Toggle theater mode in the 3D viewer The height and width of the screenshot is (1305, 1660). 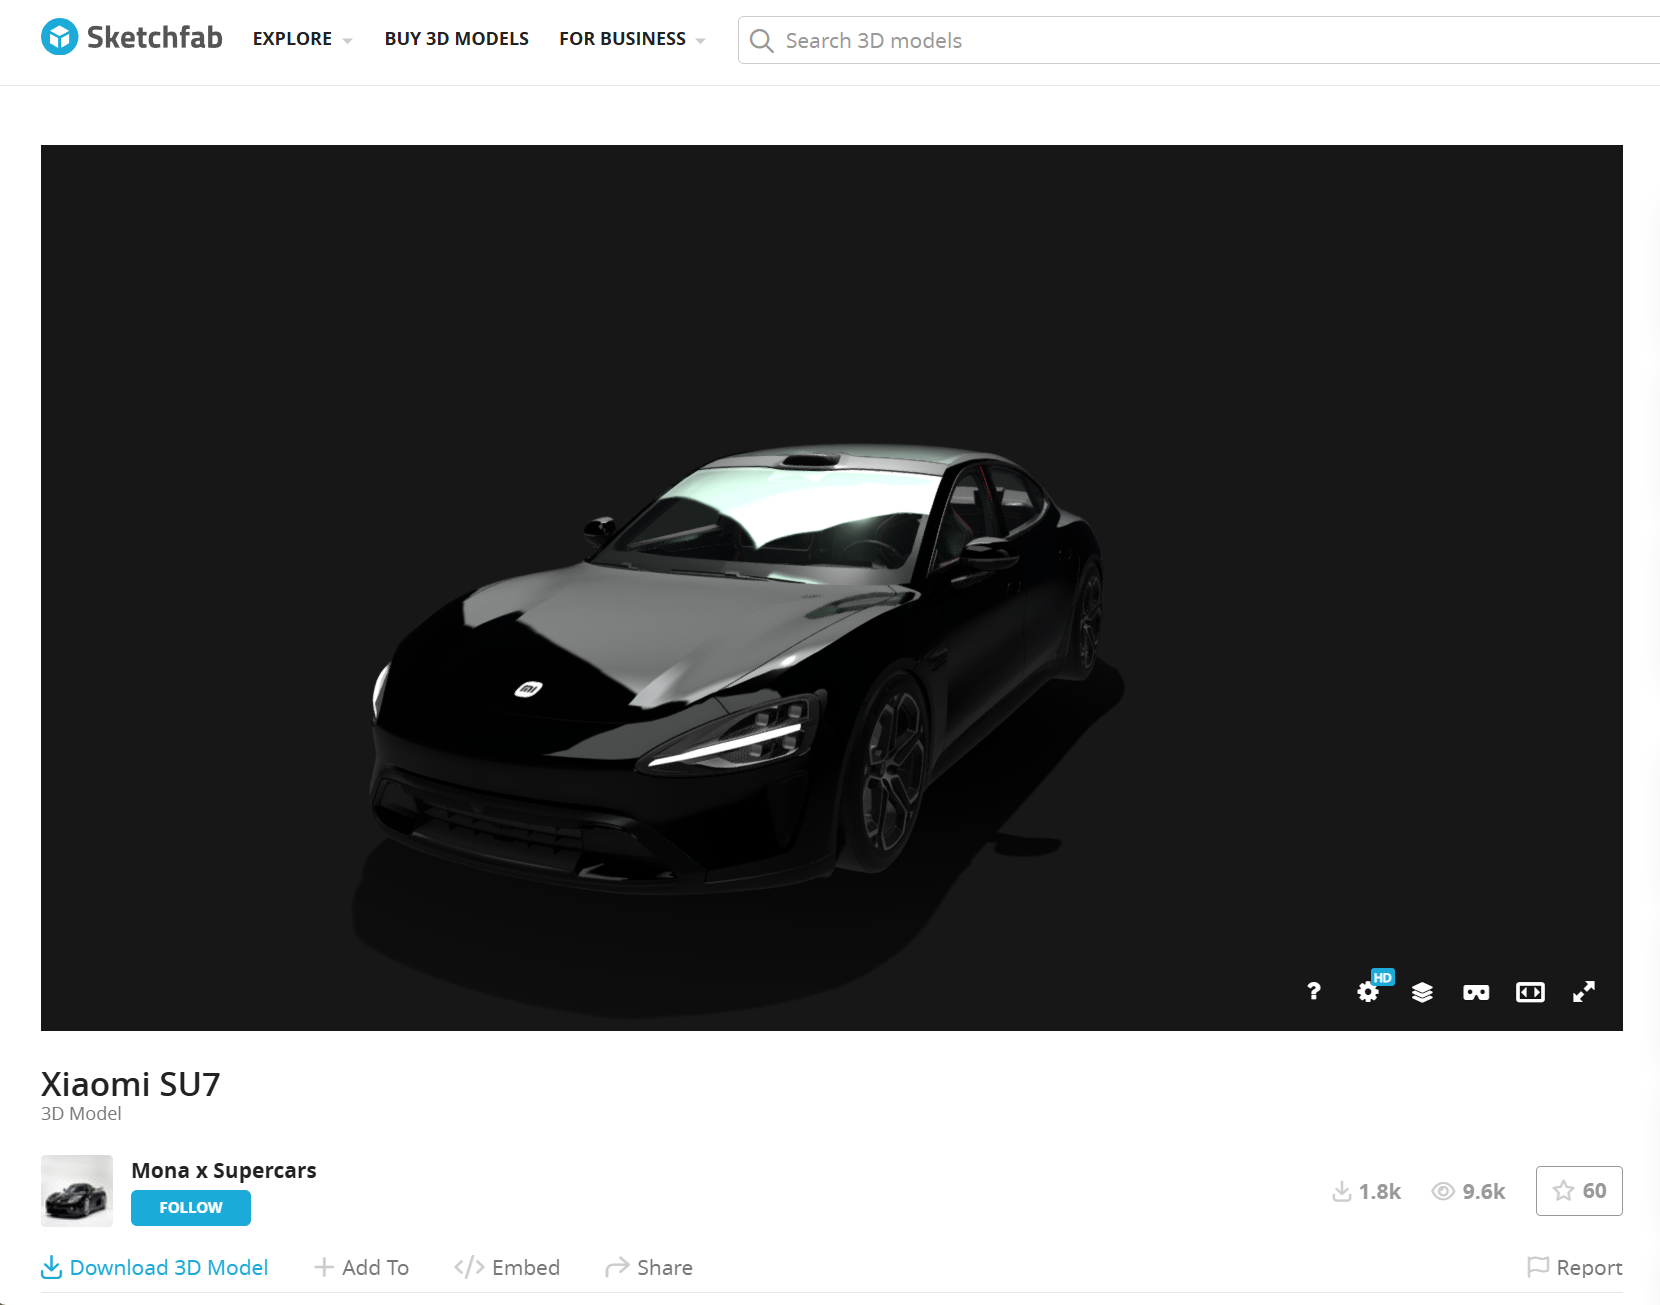[x=1530, y=992]
